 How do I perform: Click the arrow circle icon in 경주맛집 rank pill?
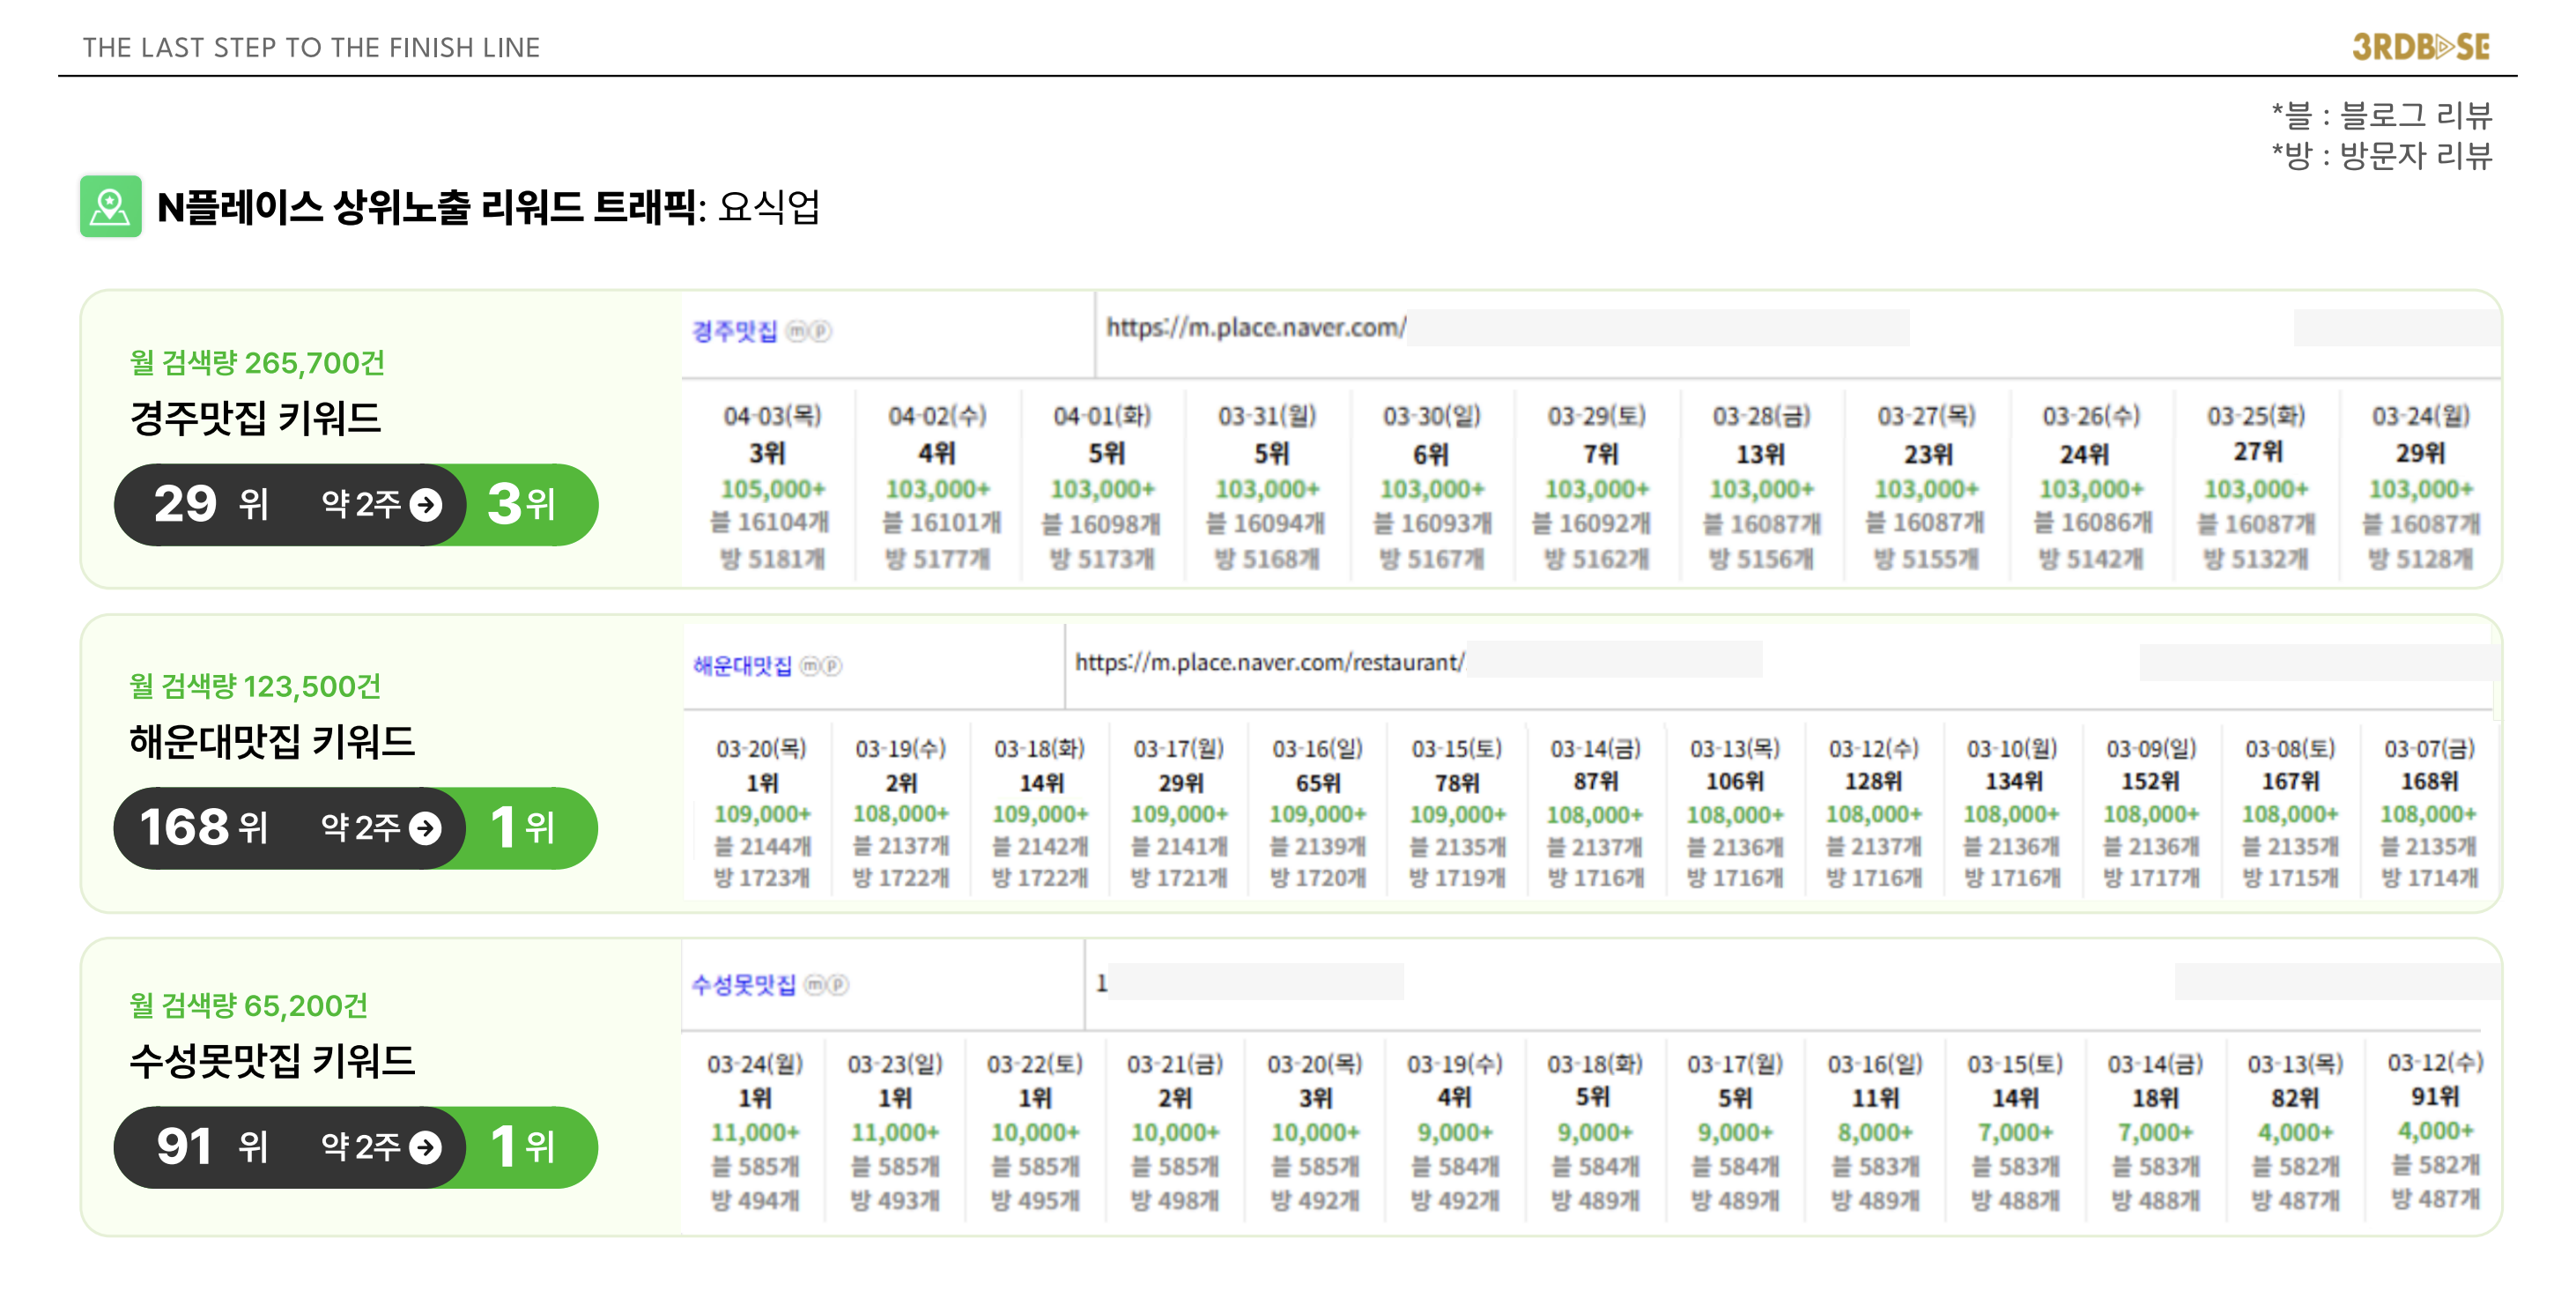[426, 504]
